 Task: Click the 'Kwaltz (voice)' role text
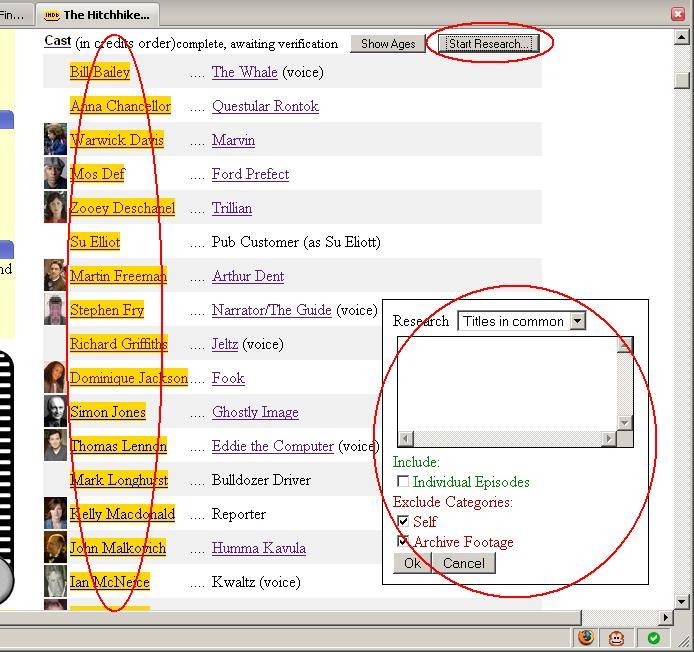pos(256,582)
